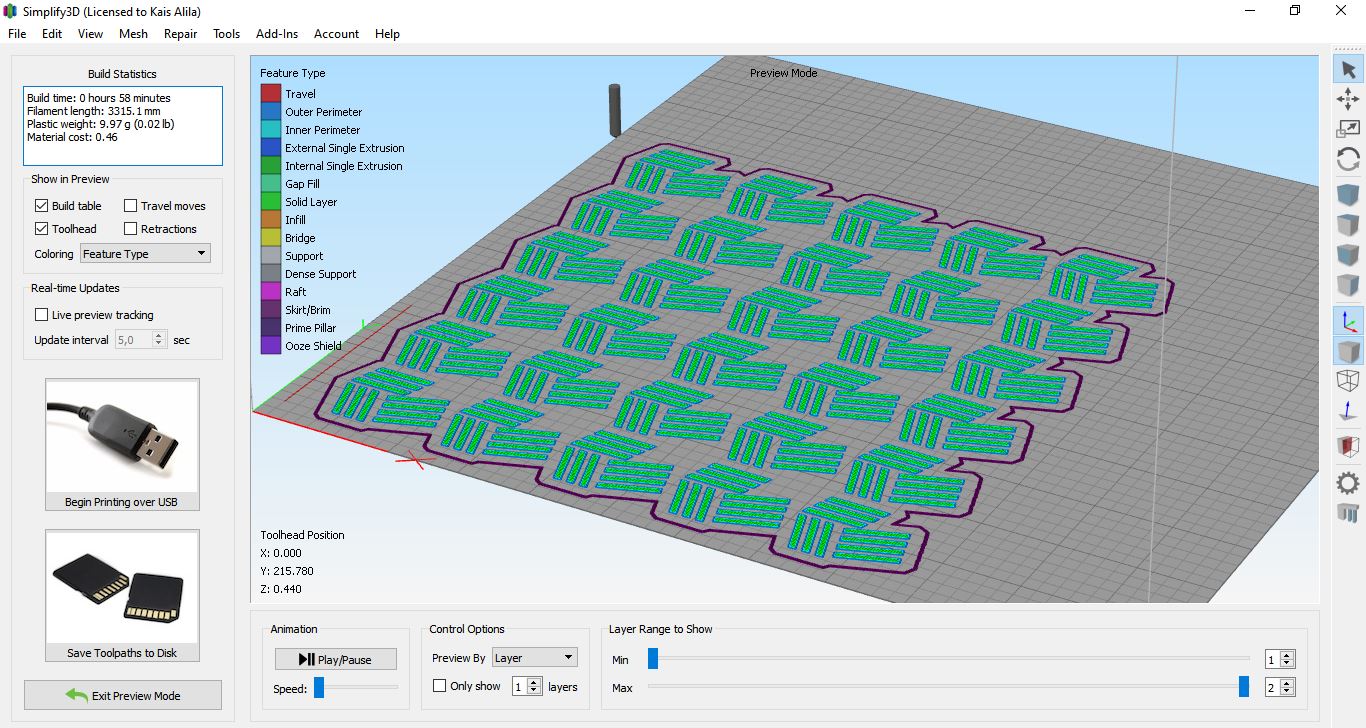Image resolution: width=1366 pixels, height=728 pixels.
Task: Click the "Y: 215.780" toolhead position value
Action: tap(287, 571)
